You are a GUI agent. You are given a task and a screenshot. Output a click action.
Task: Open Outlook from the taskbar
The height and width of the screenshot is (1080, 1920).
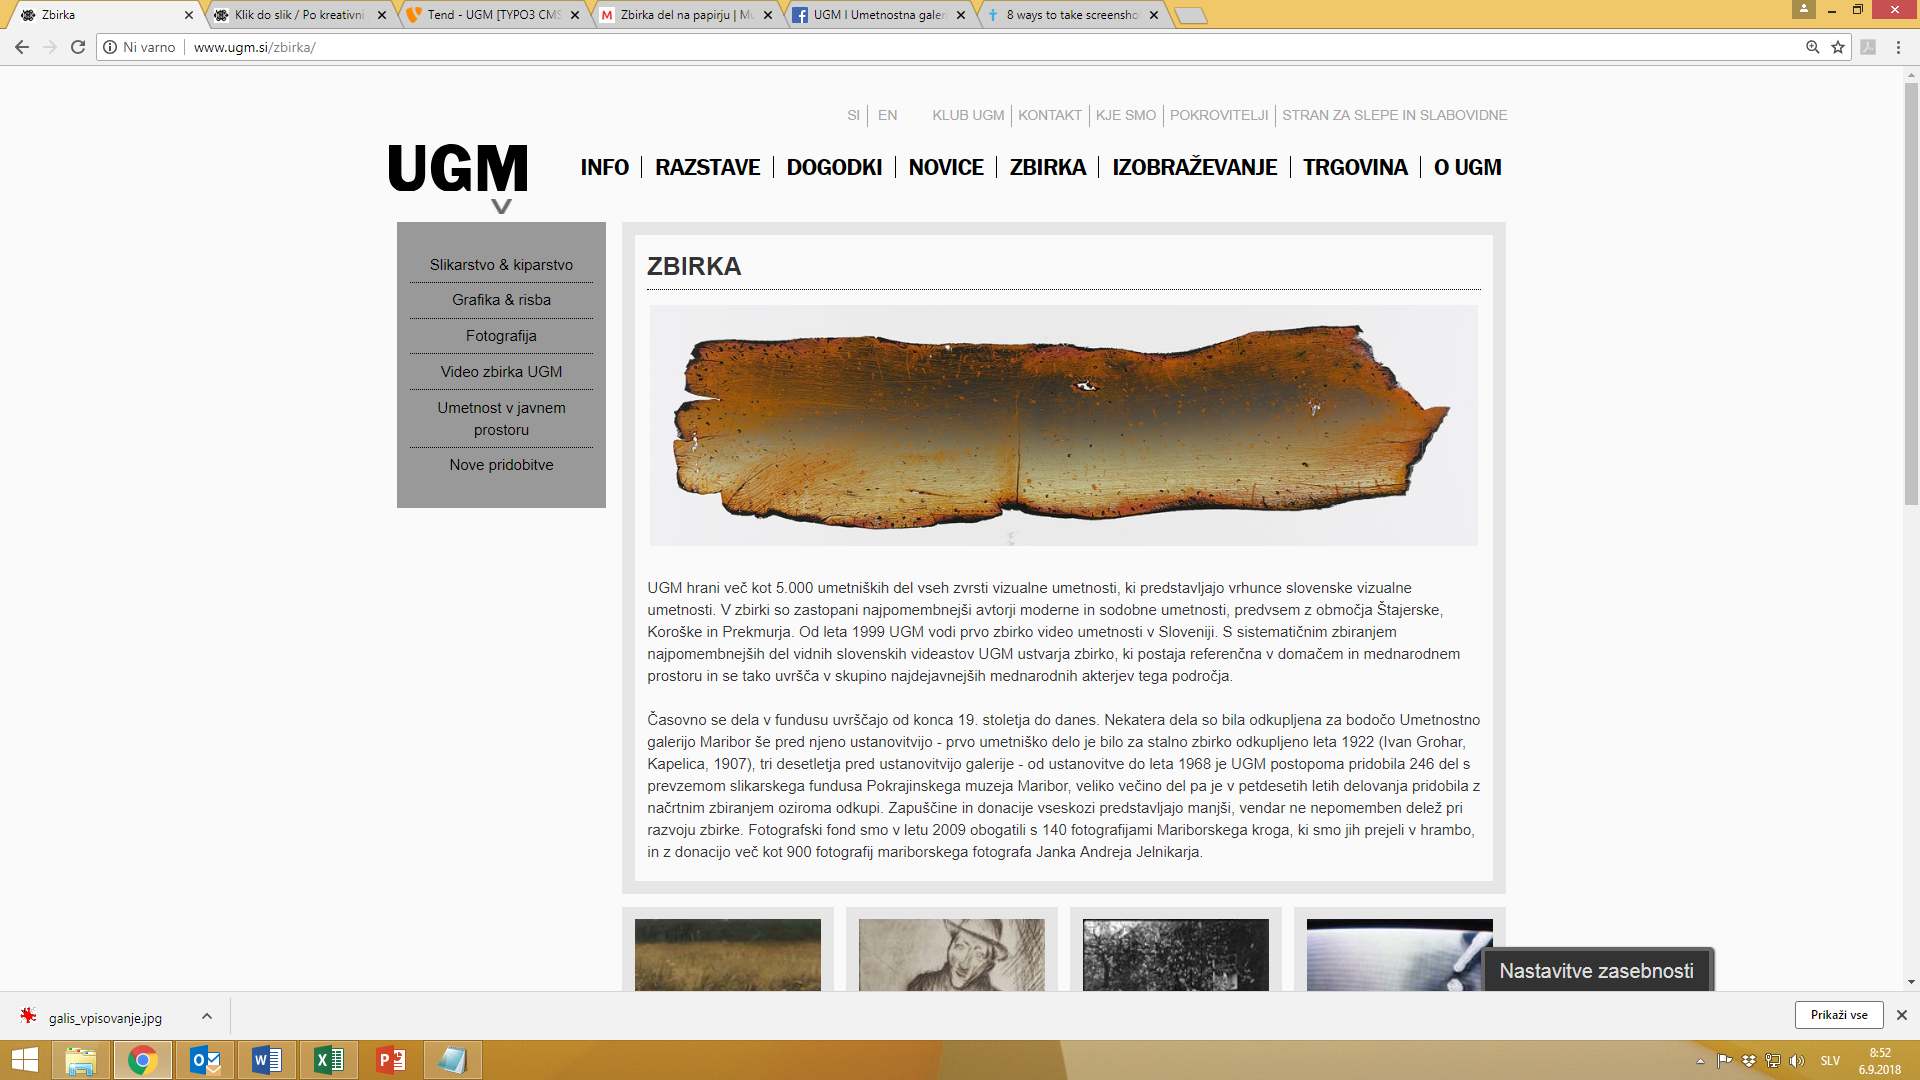coord(205,1060)
